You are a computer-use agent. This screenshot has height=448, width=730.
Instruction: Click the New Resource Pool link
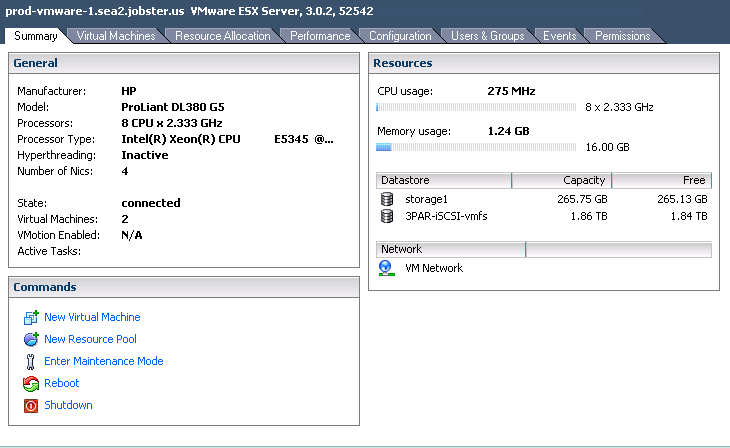90,339
